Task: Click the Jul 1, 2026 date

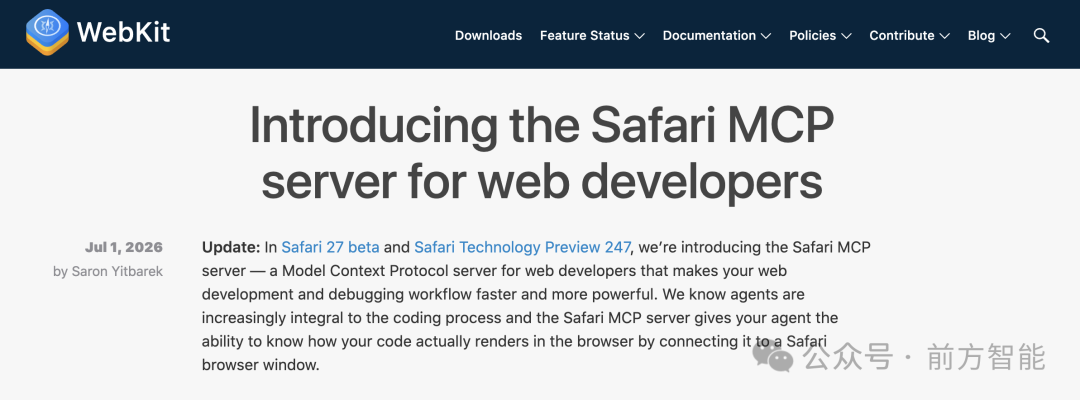Action: coord(124,247)
